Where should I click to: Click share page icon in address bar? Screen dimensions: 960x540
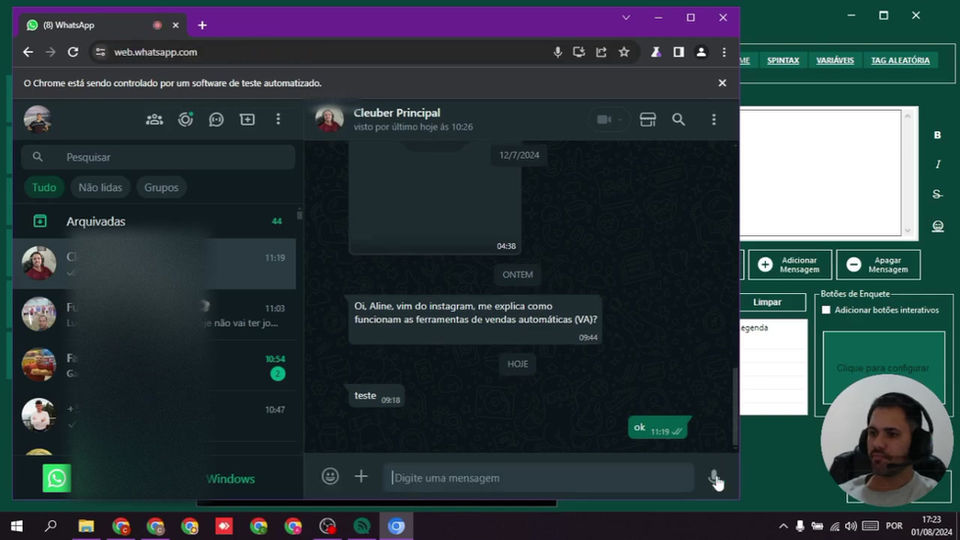click(x=601, y=52)
